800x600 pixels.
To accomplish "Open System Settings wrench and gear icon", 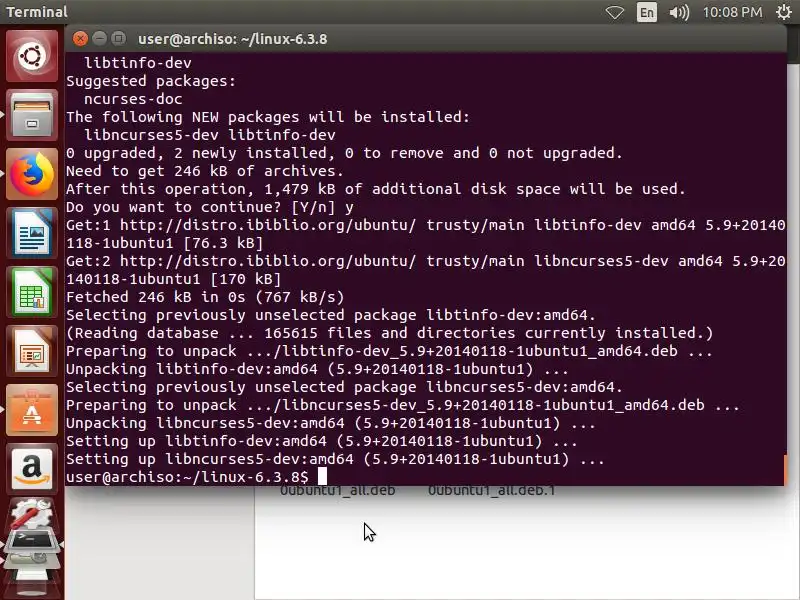I will 32,515.
